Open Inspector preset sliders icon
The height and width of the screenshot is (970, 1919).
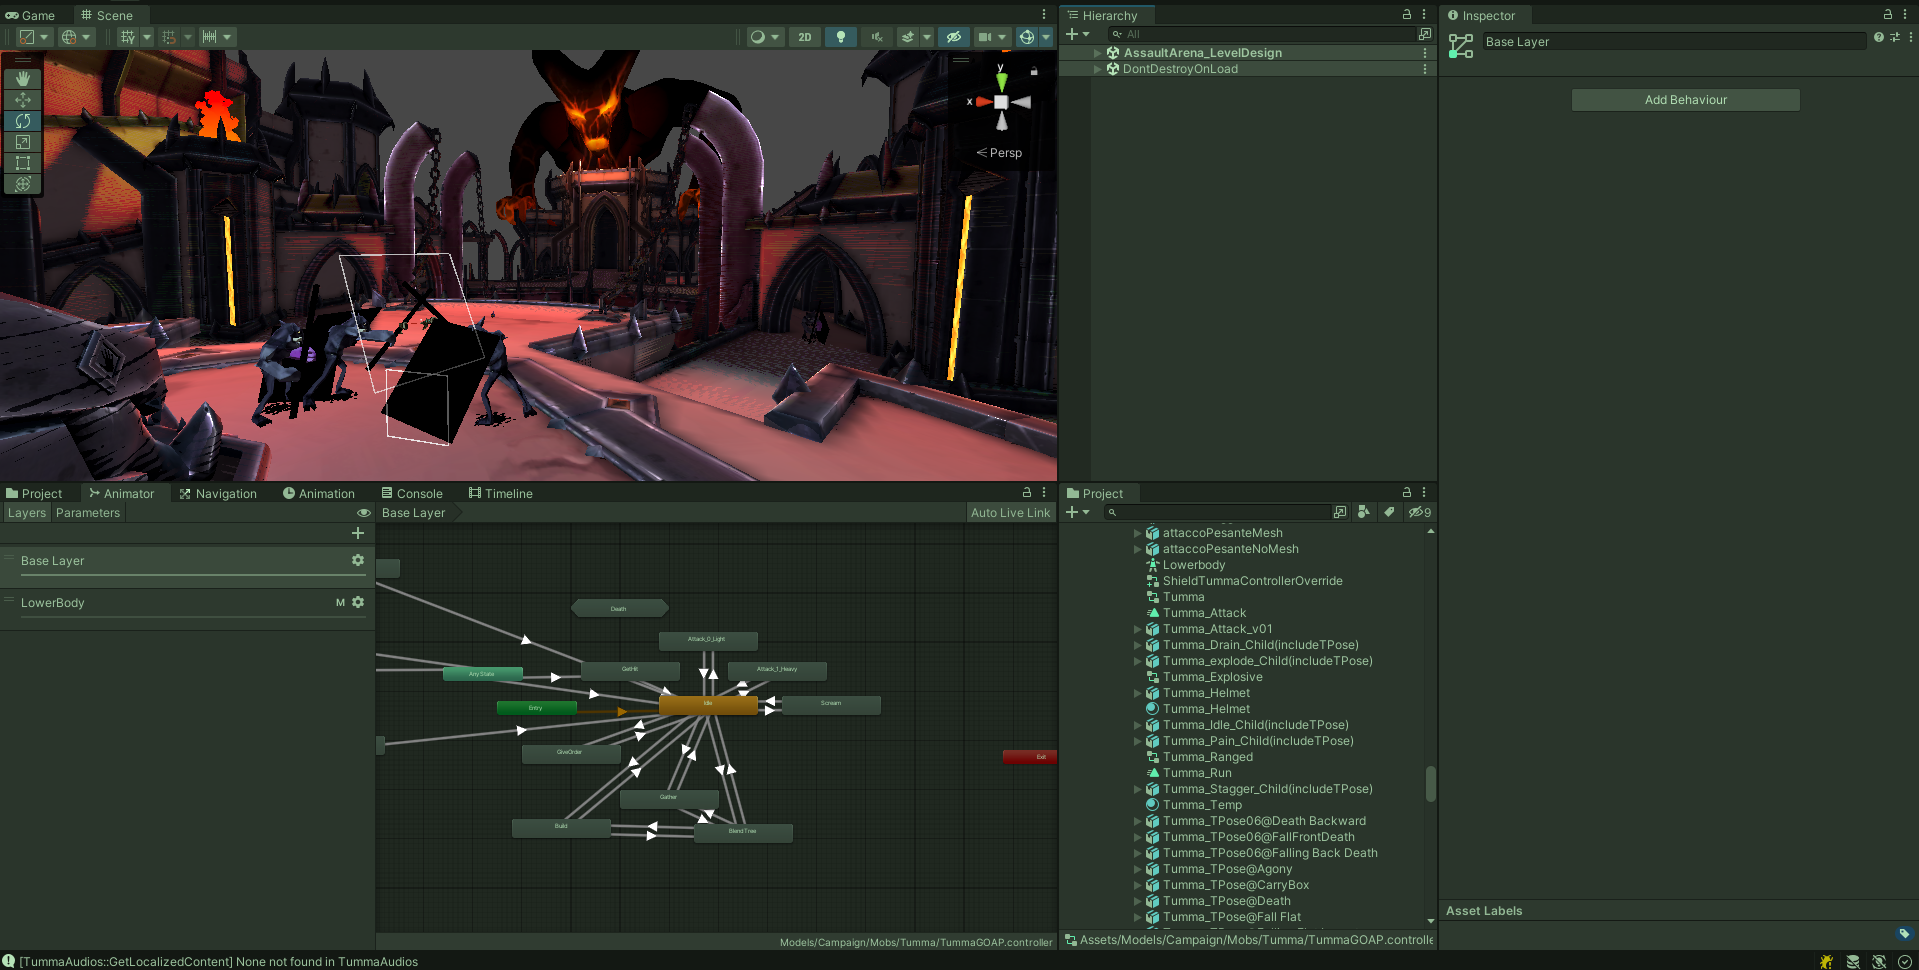click(1894, 37)
